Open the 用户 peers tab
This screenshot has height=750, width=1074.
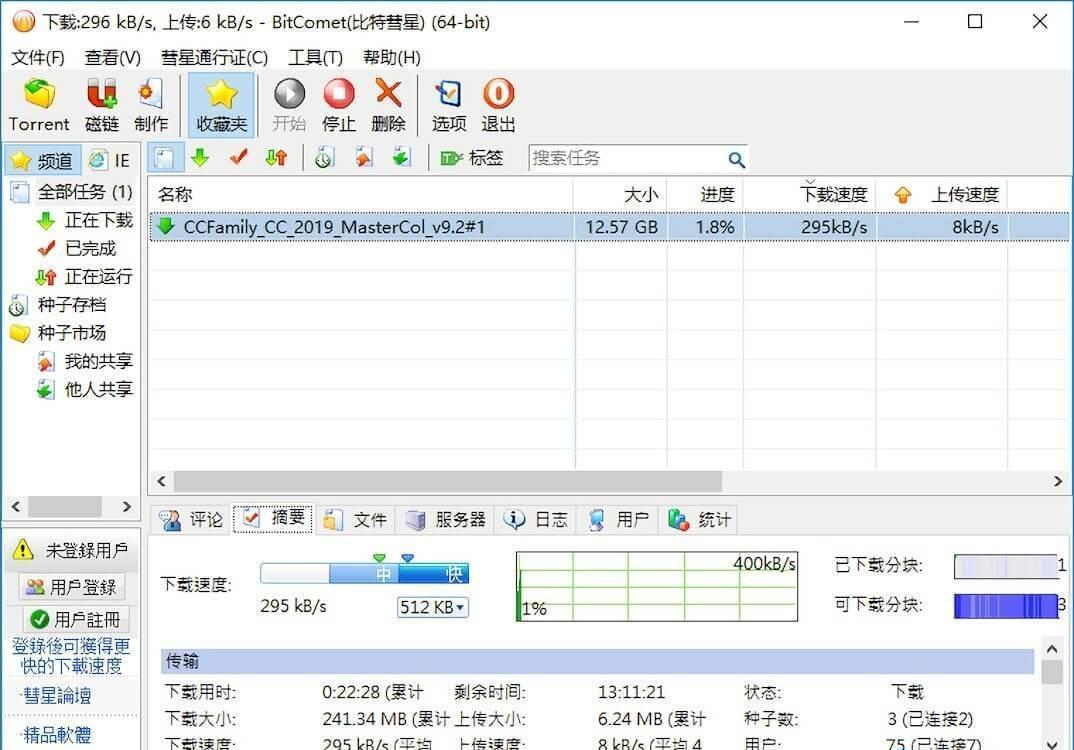(618, 520)
